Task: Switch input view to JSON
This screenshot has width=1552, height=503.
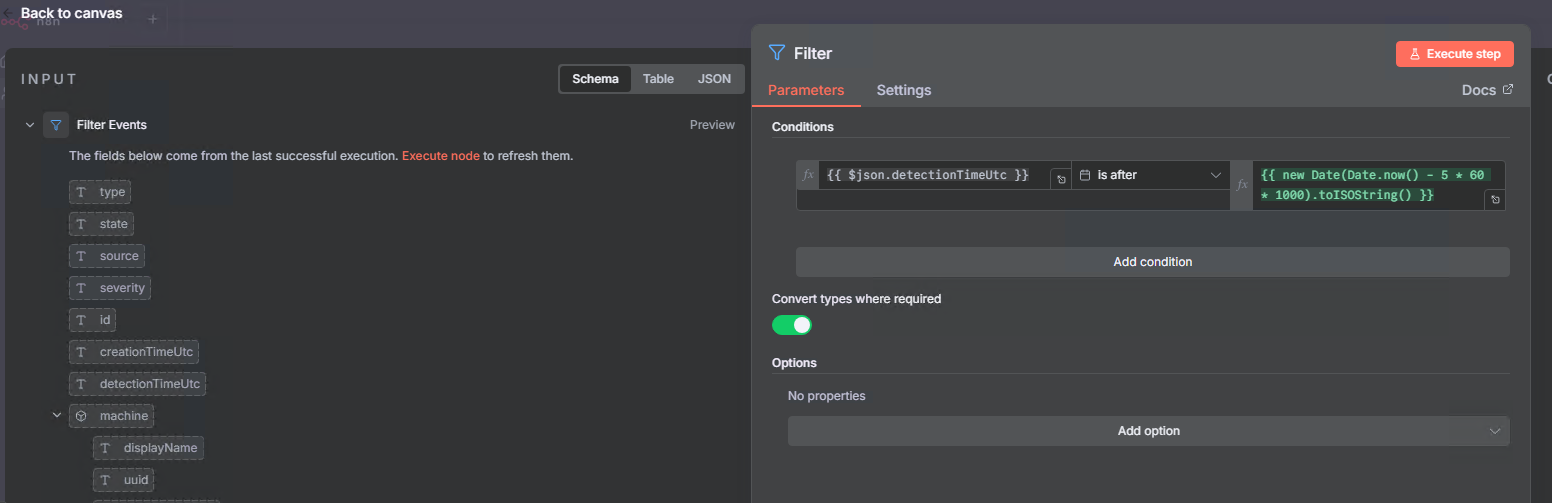Action: click(714, 79)
